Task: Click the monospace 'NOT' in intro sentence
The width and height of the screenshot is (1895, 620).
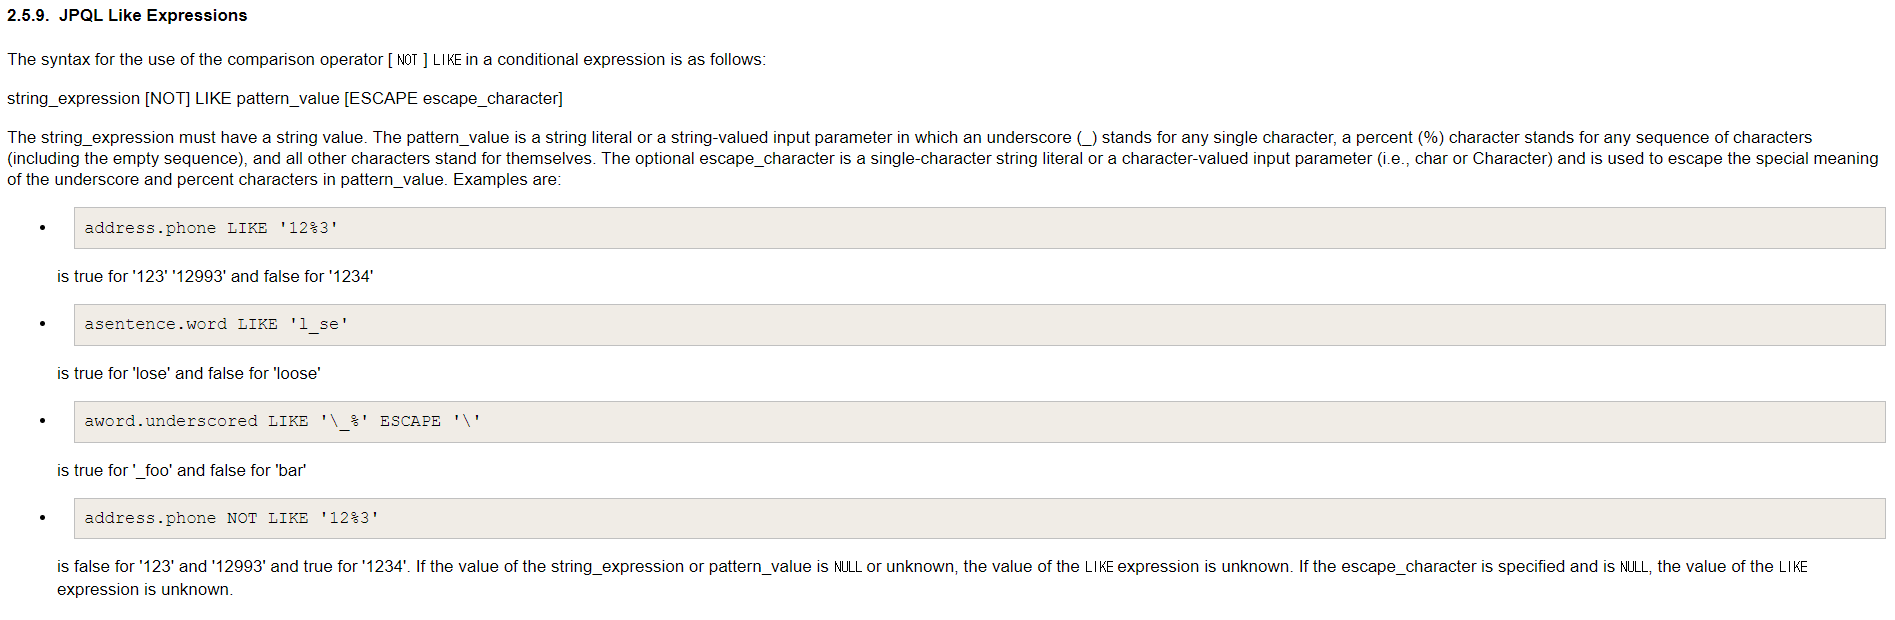Action: 407,60
